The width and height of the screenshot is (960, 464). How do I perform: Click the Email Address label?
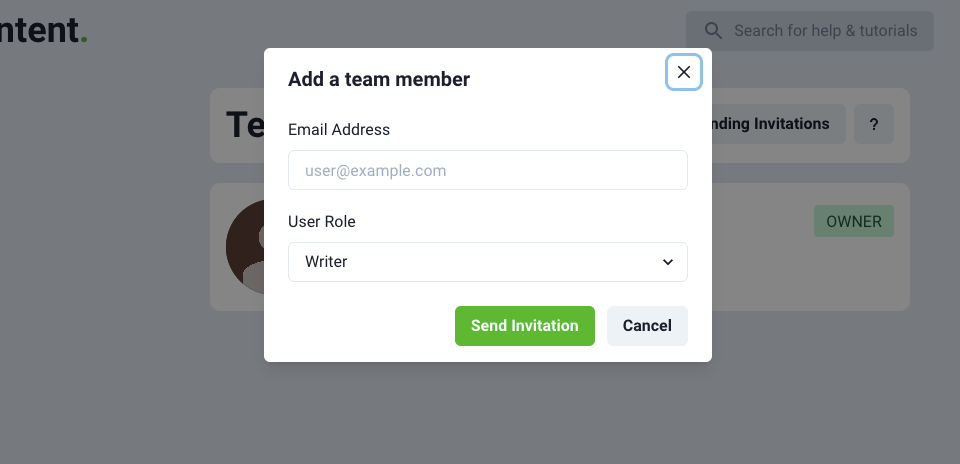click(x=339, y=130)
